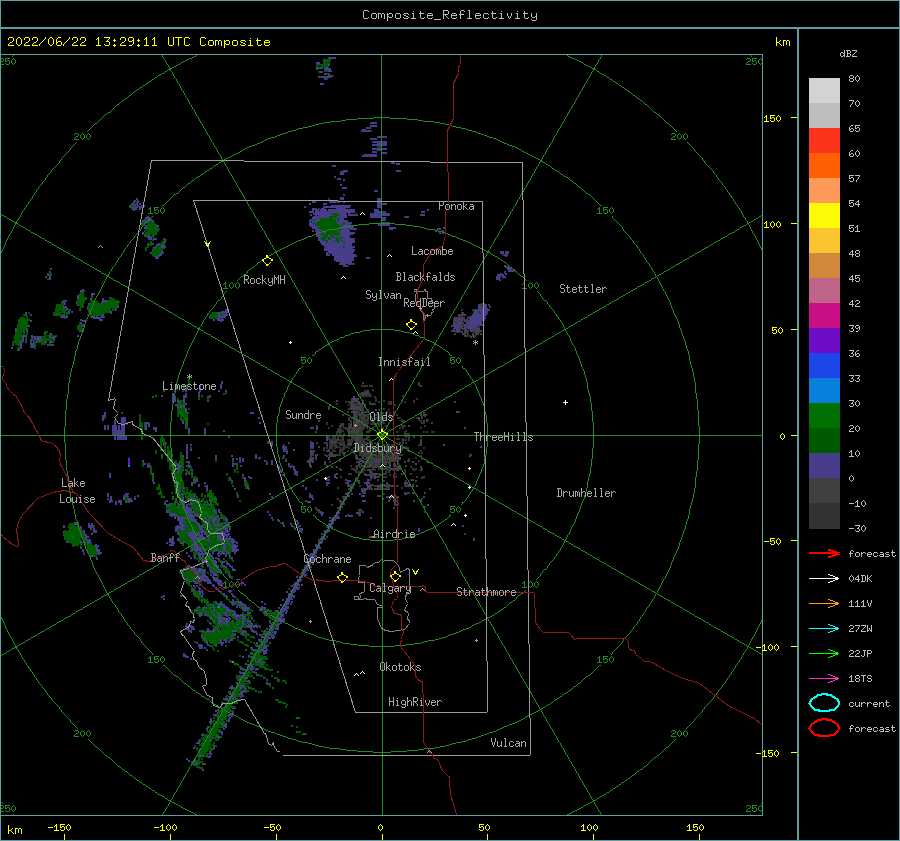This screenshot has width=900, height=841.
Task: Click the magenta 18TS arrow in legend
Action: coord(824,679)
